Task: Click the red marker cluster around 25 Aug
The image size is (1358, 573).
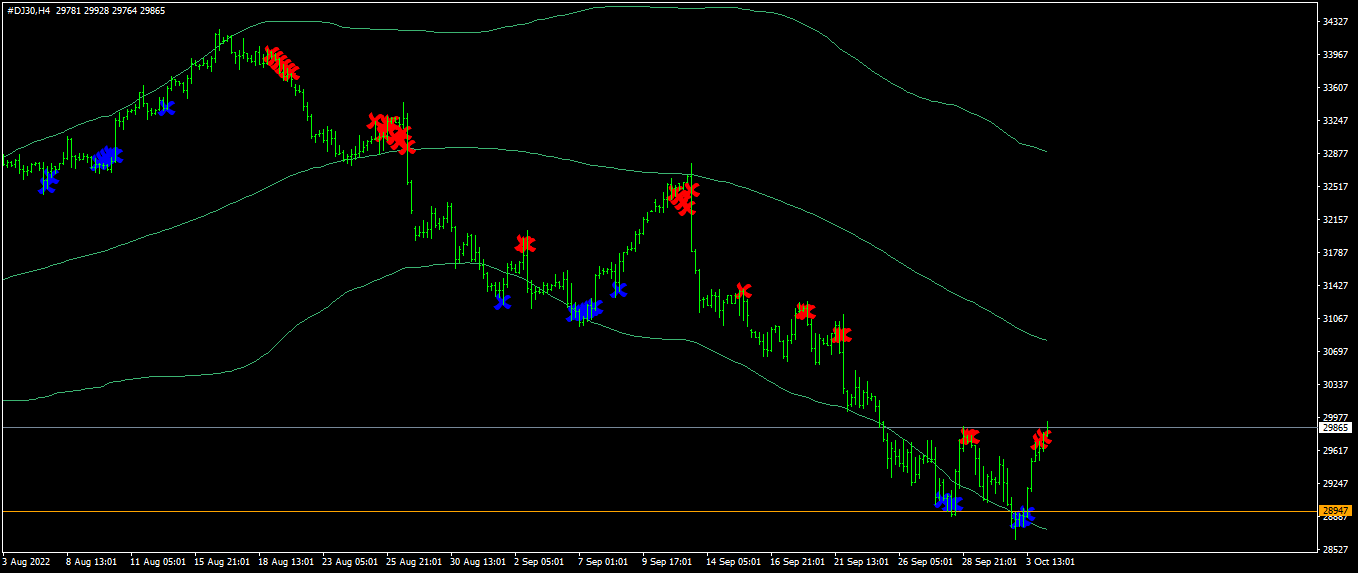Action: coord(391,133)
